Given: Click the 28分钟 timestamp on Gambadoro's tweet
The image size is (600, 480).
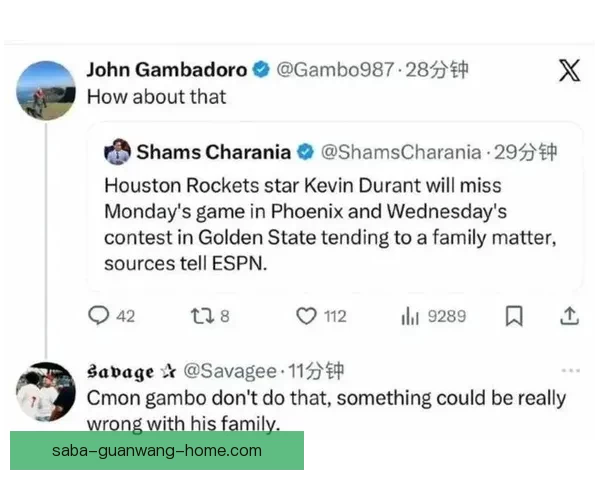Looking at the screenshot, I should (x=437, y=70).
